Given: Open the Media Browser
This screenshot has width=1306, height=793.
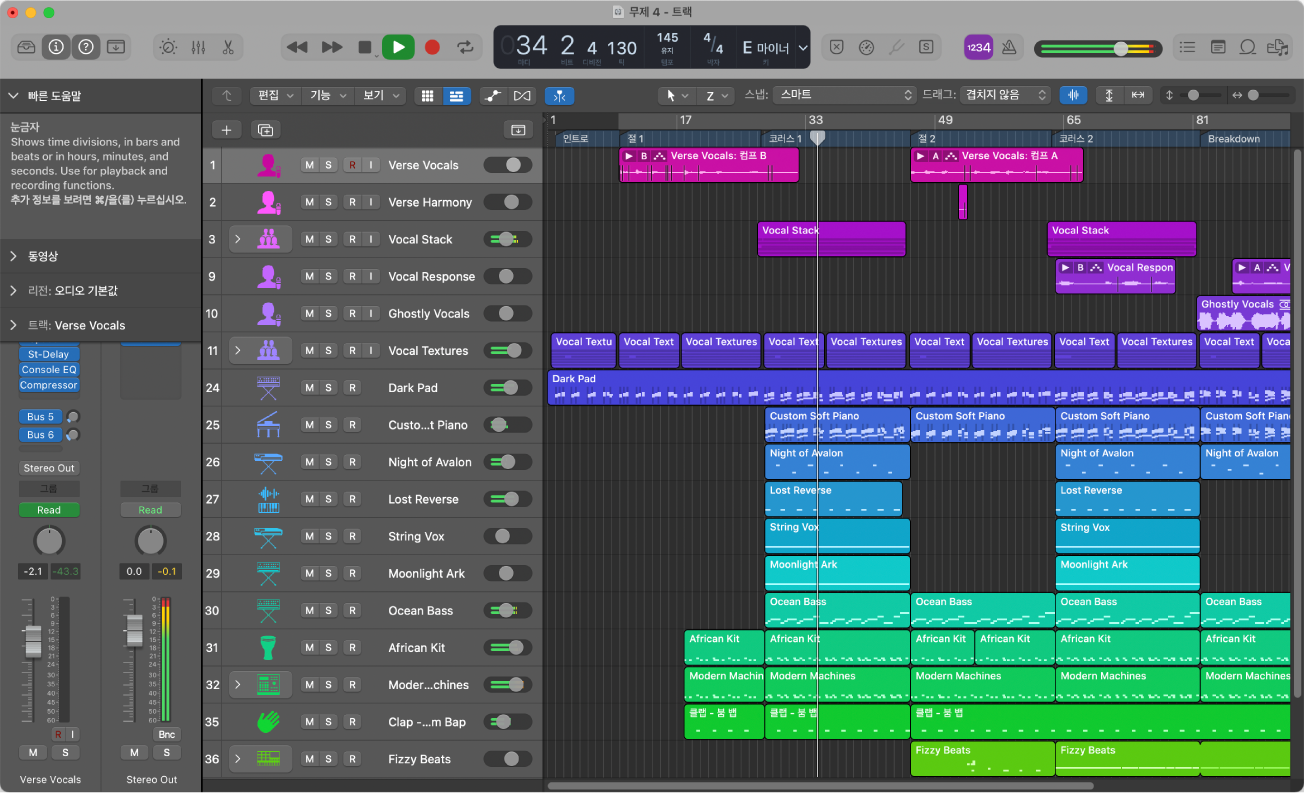Looking at the screenshot, I should click(1276, 47).
